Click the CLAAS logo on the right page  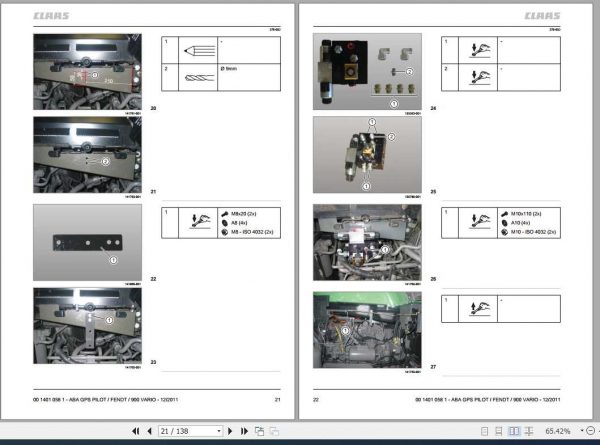(542, 16)
